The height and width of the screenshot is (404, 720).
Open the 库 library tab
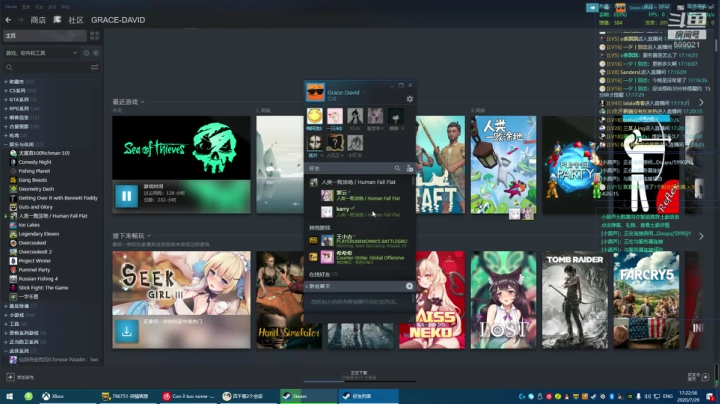pyautogui.click(x=57, y=20)
